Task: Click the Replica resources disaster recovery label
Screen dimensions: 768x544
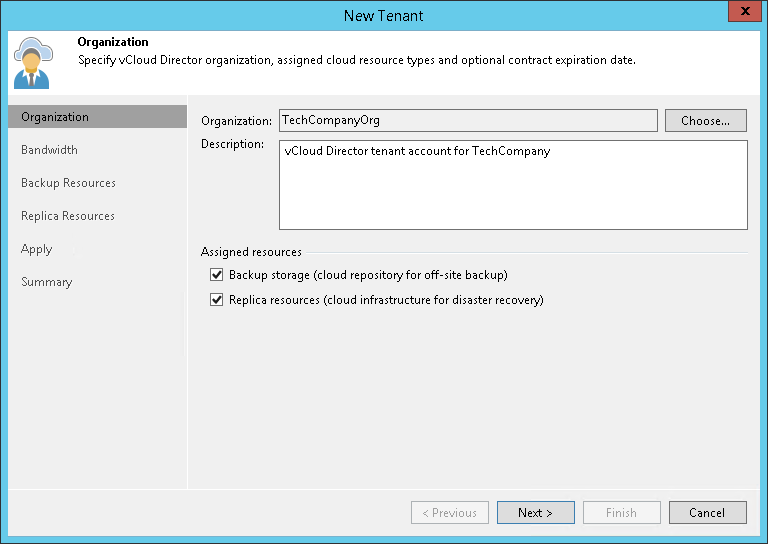Action: pyautogui.click(x=386, y=300)
